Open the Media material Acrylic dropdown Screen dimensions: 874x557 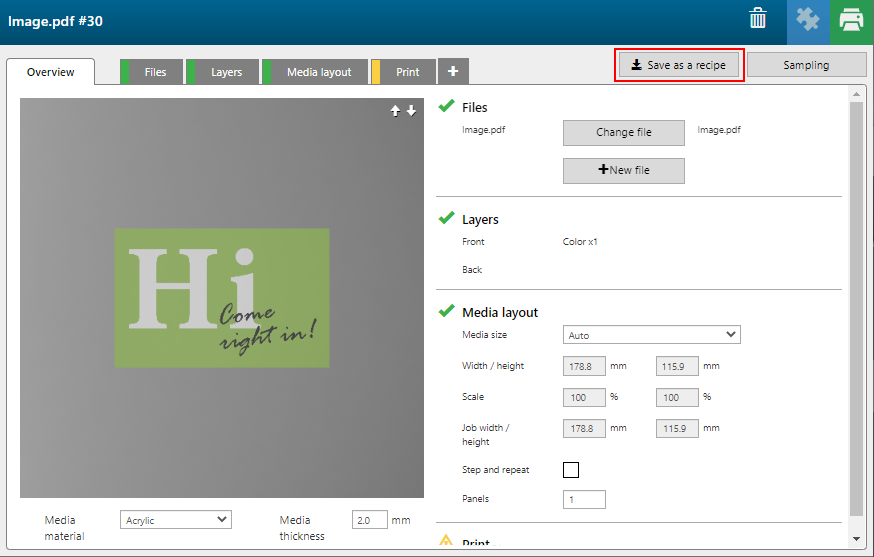175,520
